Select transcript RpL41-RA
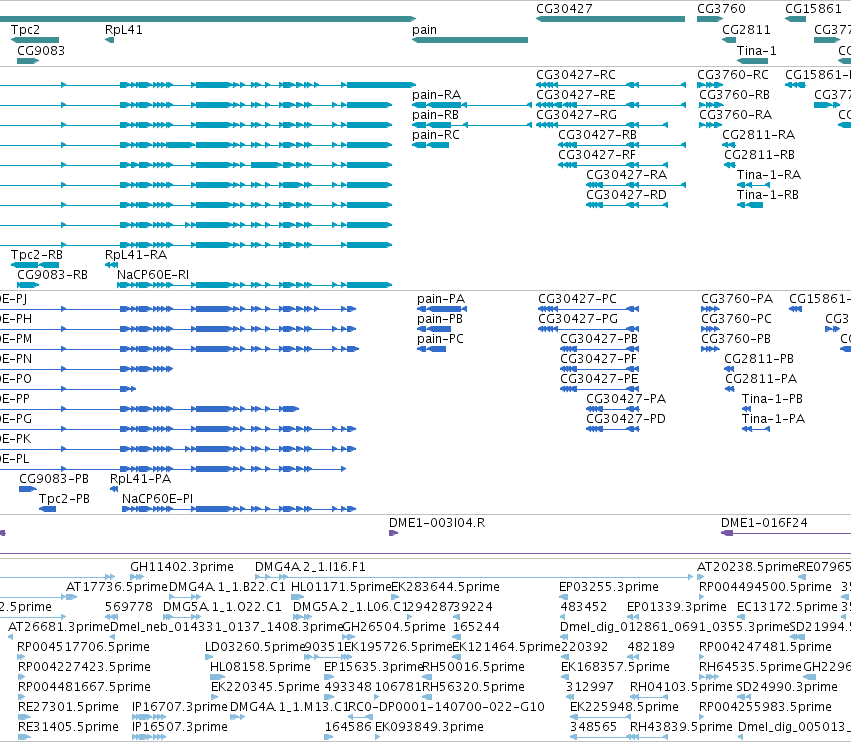851x742 pixels. (136, 255)
